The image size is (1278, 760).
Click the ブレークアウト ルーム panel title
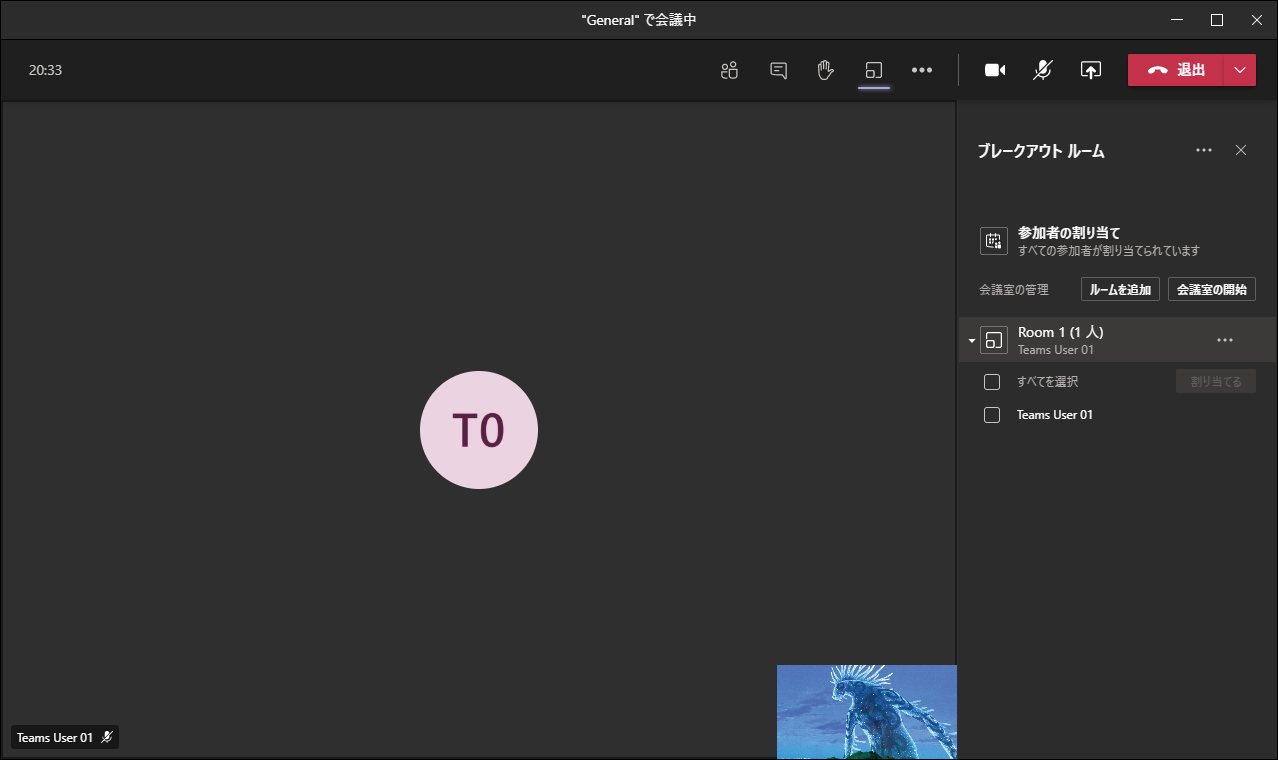click(x=1041, y=151)
